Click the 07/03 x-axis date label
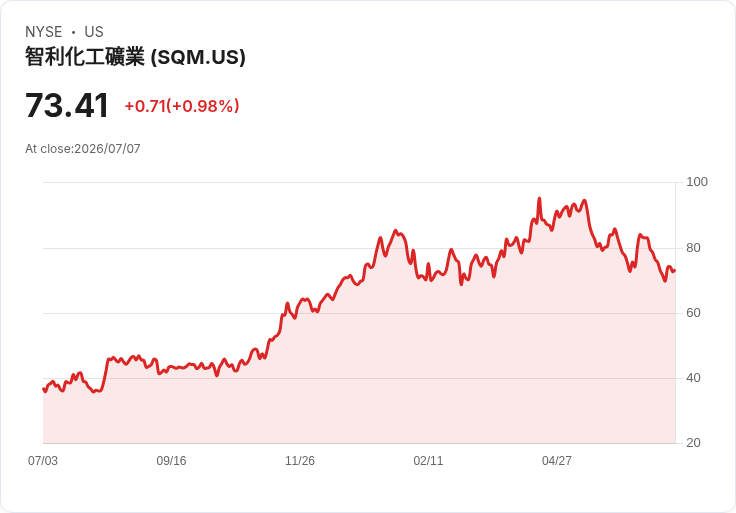 point(43,460)
